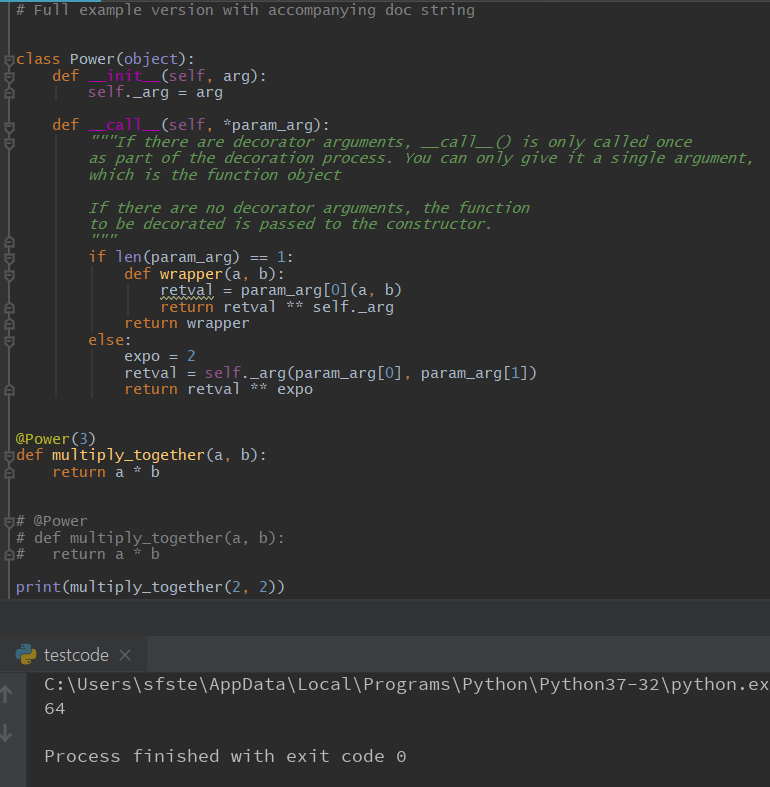Collapse the __call__ method fold marker
This screenshot has height=787, width=770.
(x=9, y=126)
